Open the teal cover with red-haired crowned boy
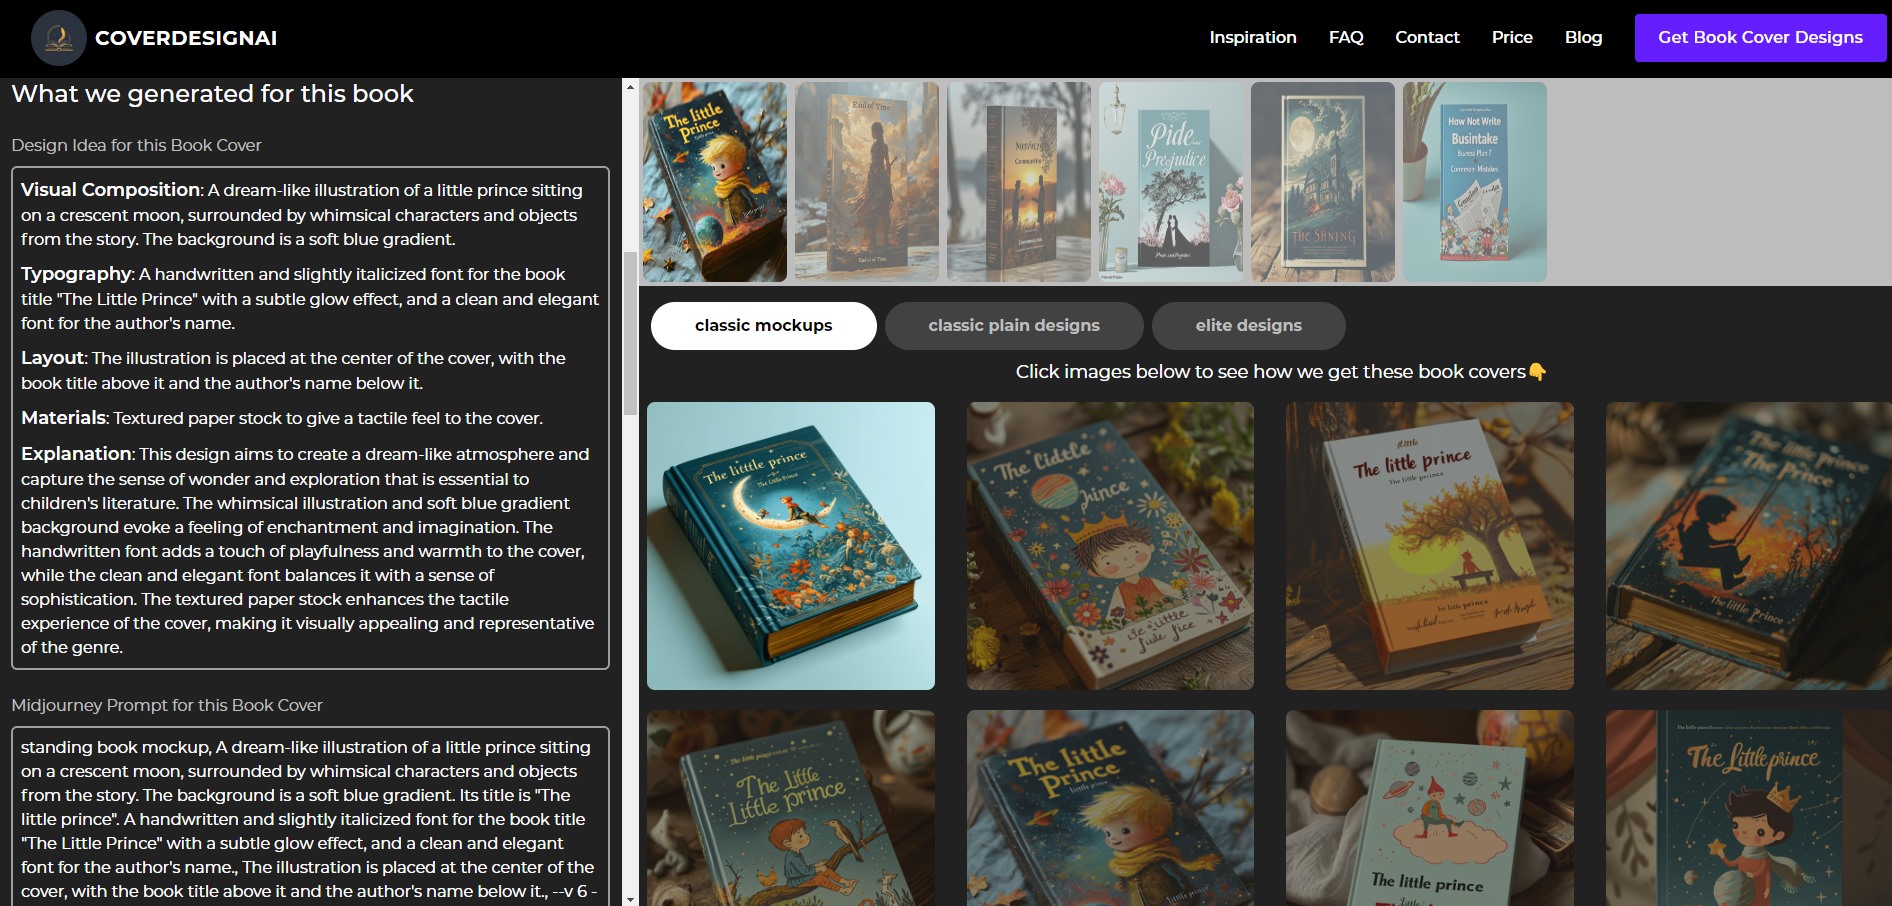This screenshot has width=1892, height=906. 1749,808
